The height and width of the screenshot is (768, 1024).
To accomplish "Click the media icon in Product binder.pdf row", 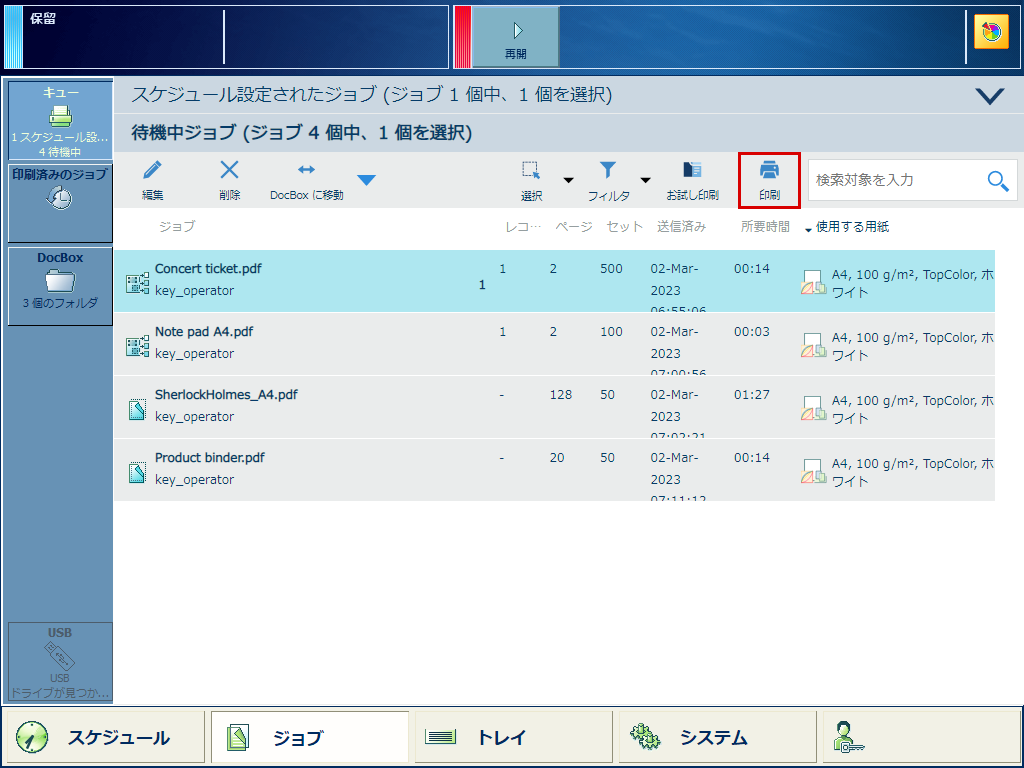I will pos(813,472).
